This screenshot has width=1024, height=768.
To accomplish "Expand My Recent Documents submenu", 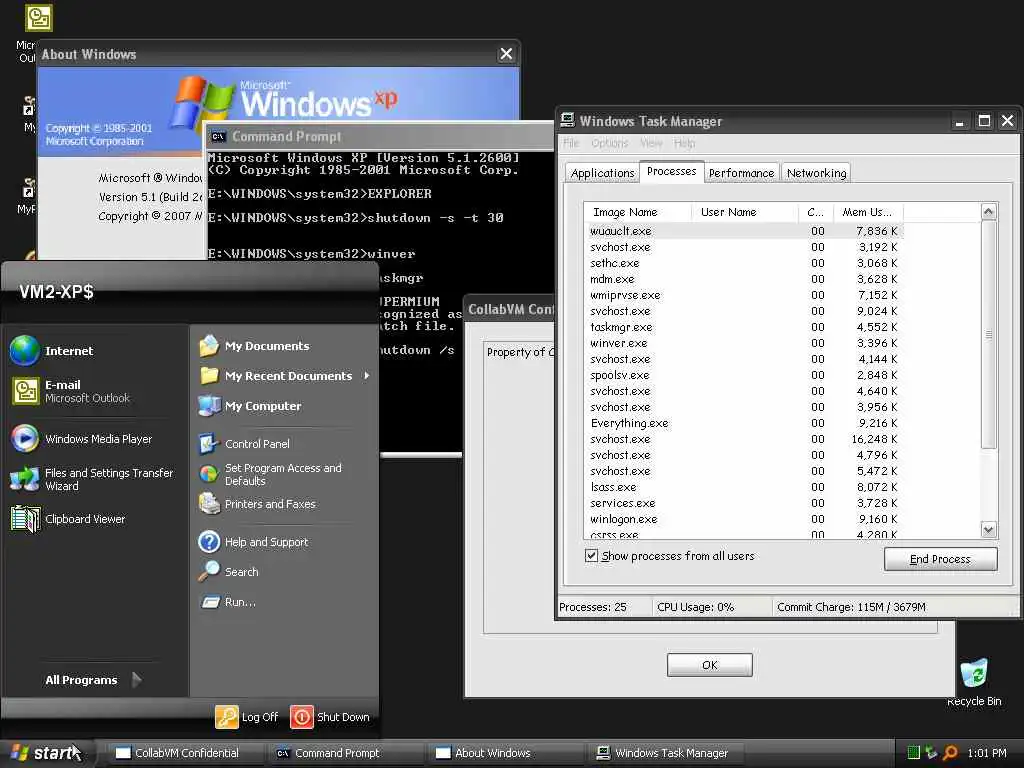I will point(284,376).
